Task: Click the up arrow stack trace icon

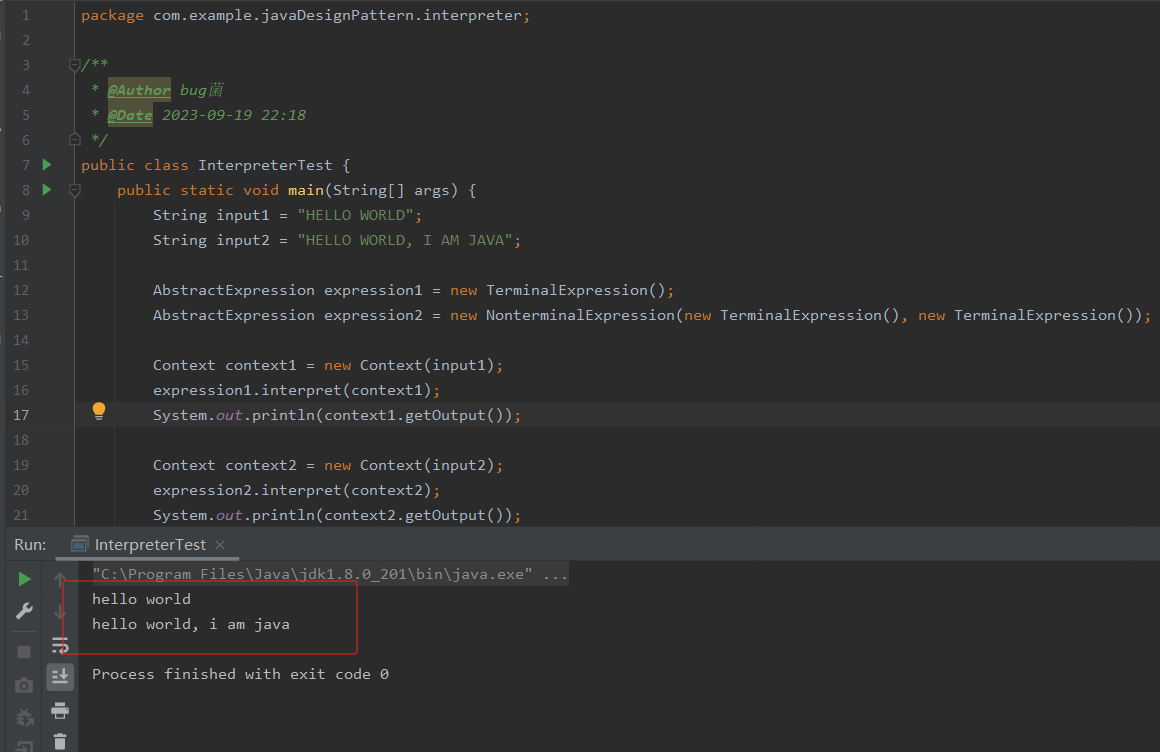Action: point(60,579)
